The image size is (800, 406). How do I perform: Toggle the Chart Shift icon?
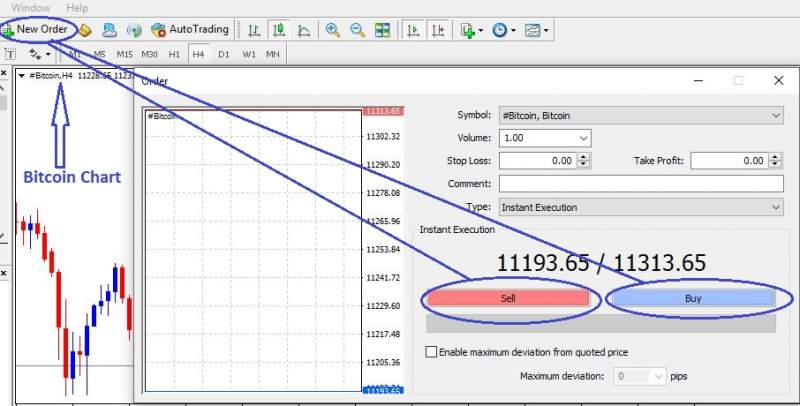pos(438,30)
